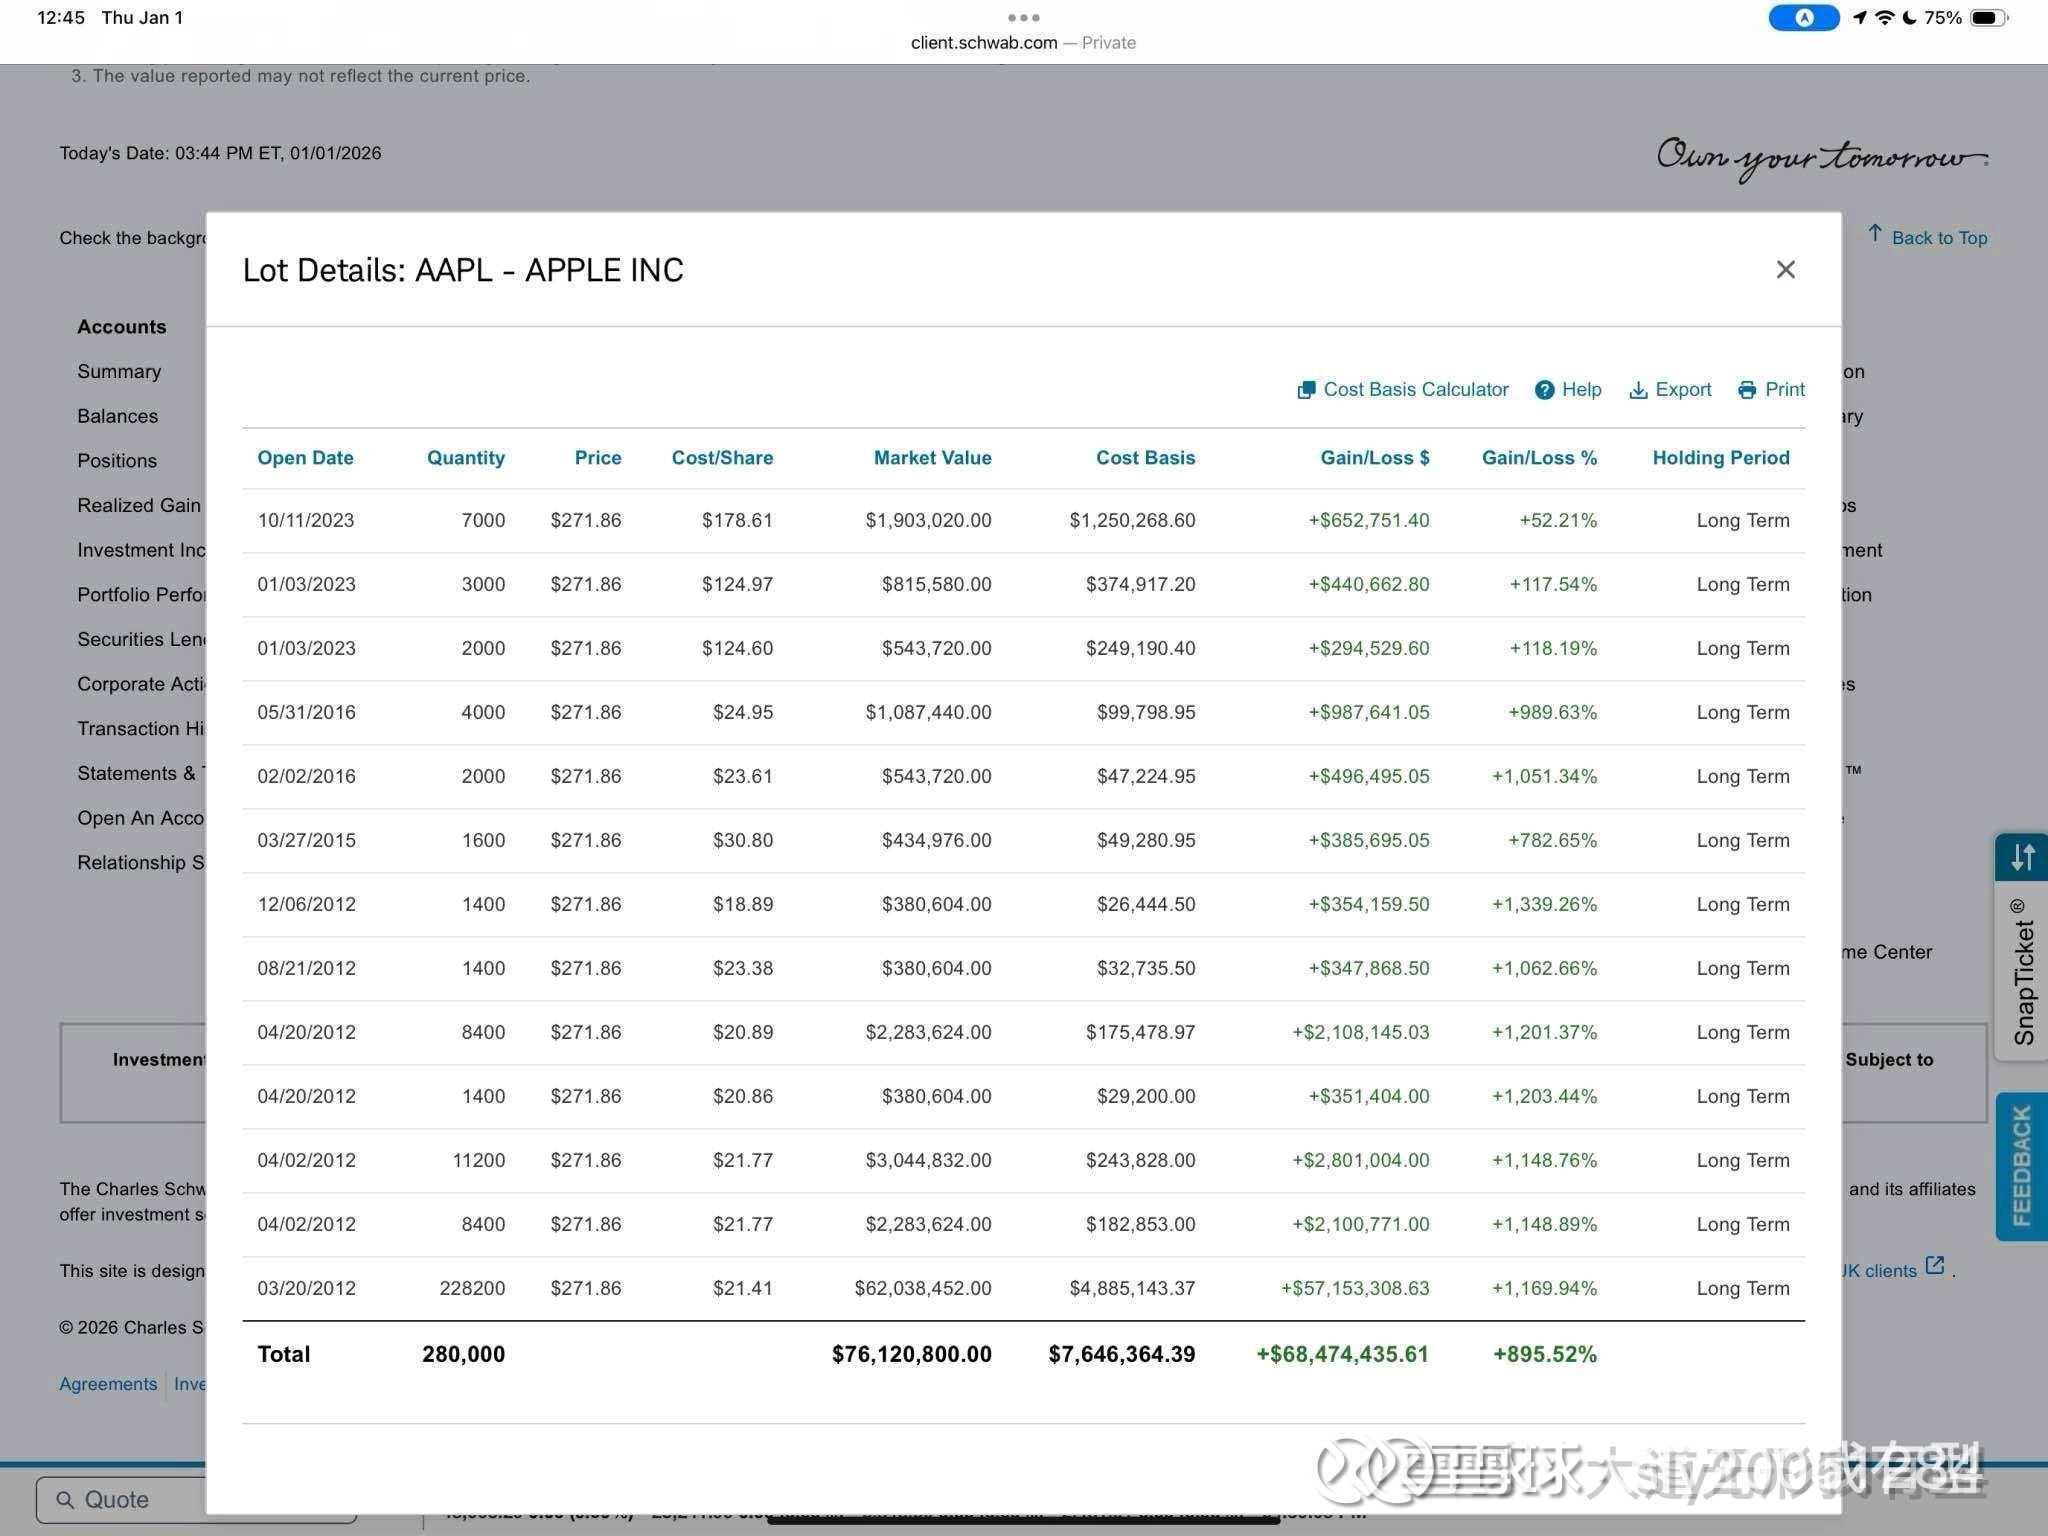Sort table by Open Date column

[305, 458]
